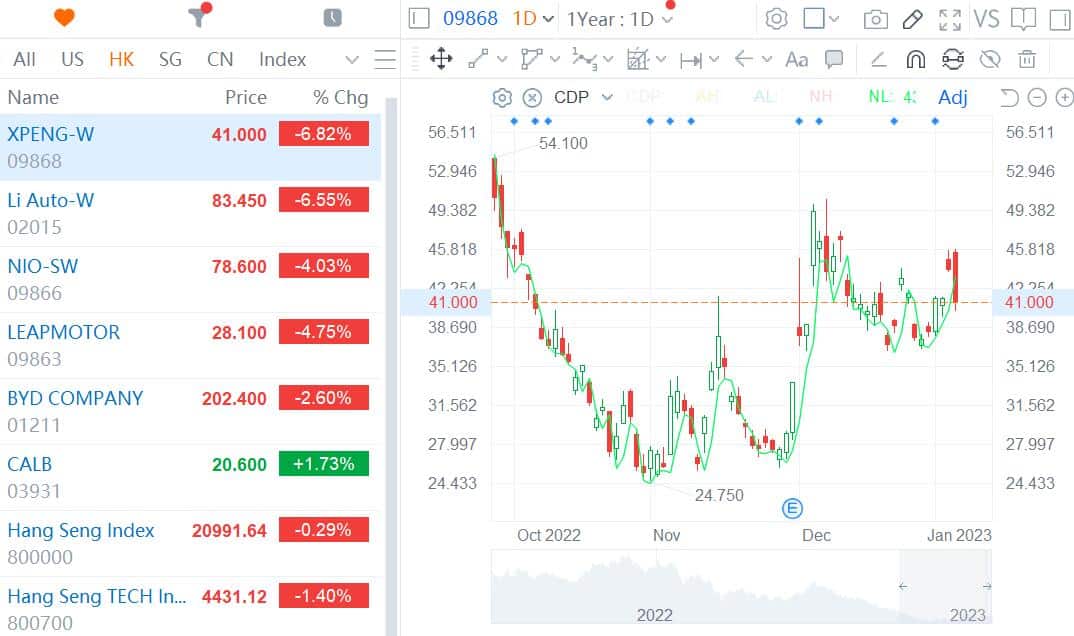This screenshot has height=636, width=1074.
Task: Click Adj to change price adjustment
Action: tap(952, 97)
